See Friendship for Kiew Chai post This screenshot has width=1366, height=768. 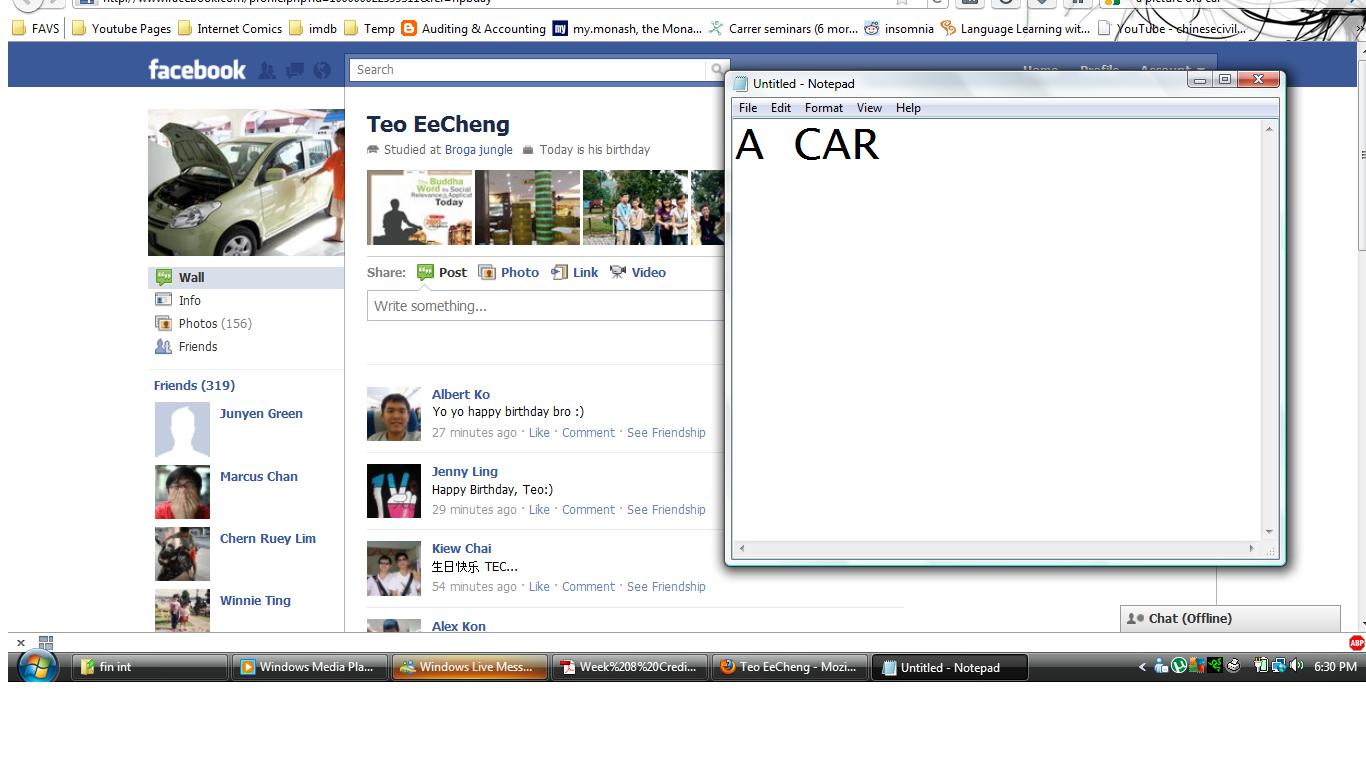(666, 586)
